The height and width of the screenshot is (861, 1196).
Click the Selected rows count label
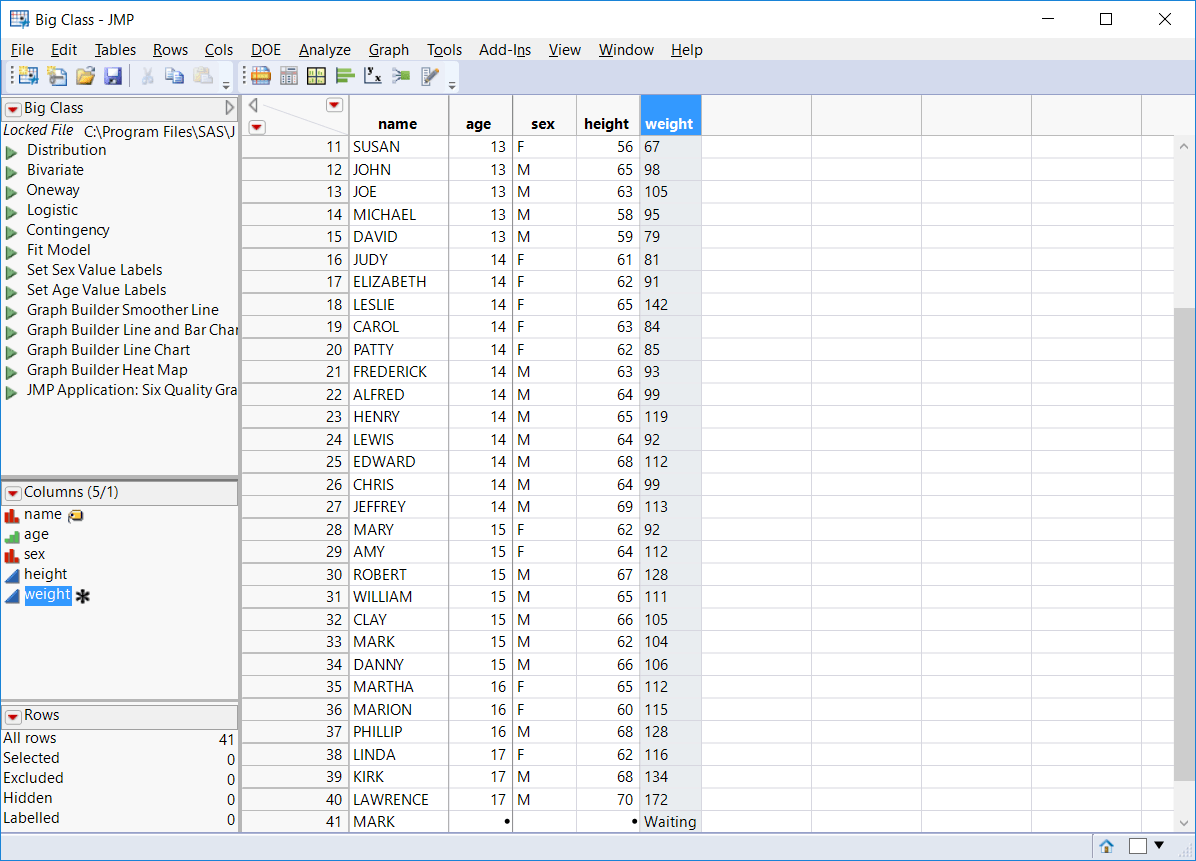pos(31,758)
